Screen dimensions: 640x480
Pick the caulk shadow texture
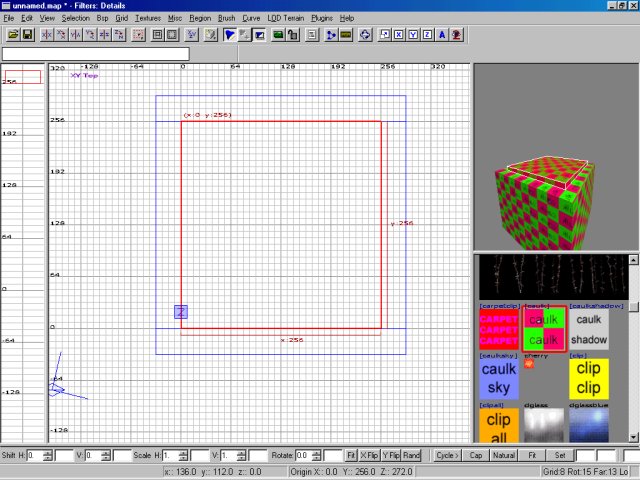click(x=589, y=328)
